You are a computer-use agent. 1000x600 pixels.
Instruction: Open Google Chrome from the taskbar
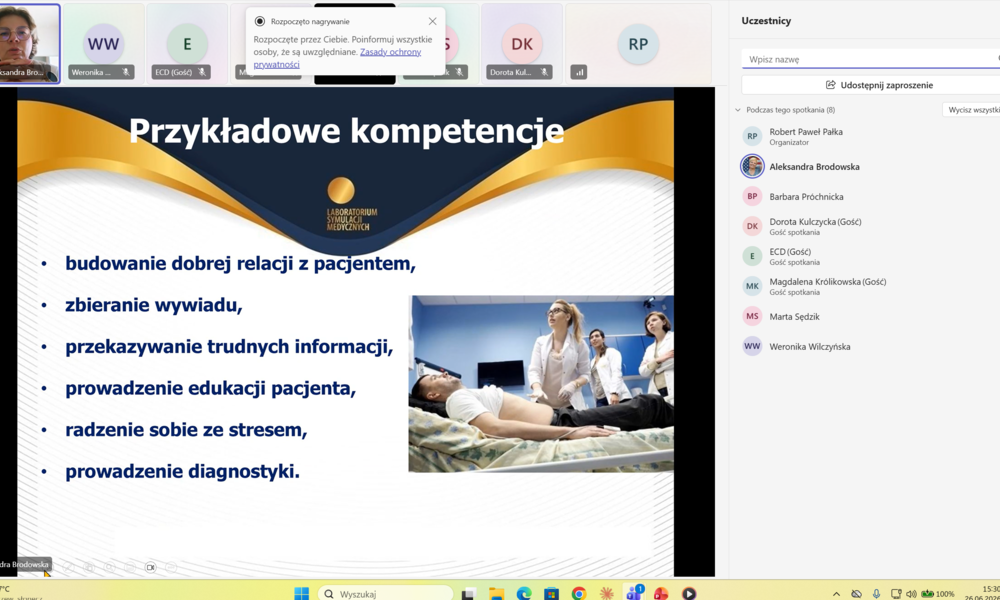[578, 594]
